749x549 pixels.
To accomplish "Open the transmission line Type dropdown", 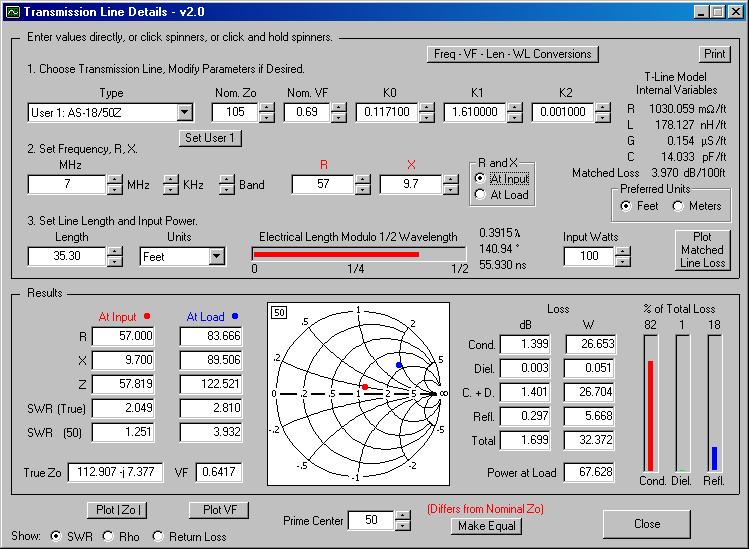I will coord(184,112).
